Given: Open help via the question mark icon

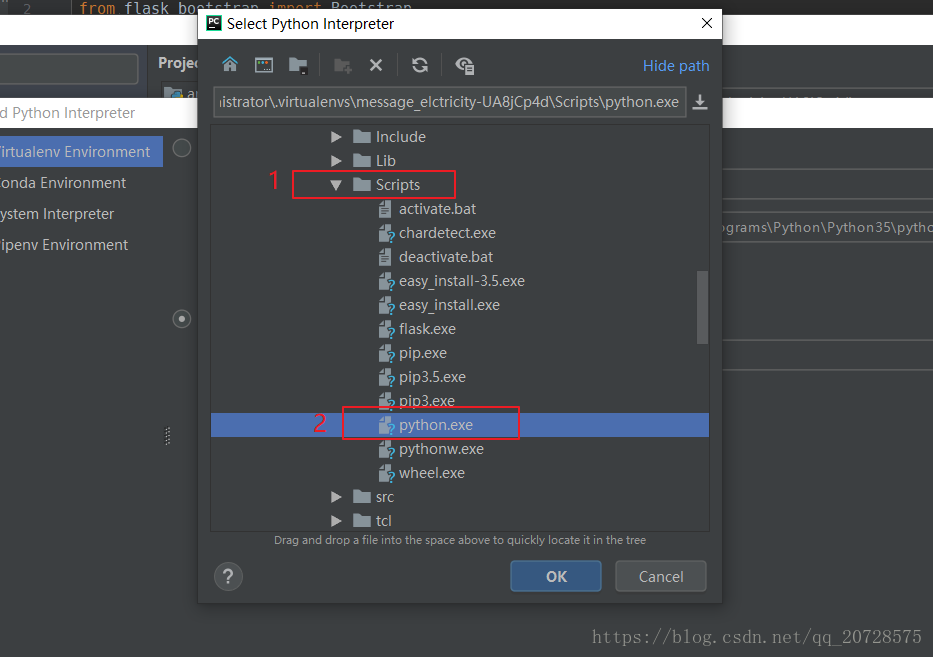Looking at the screenshot, I should pos(227,576).
